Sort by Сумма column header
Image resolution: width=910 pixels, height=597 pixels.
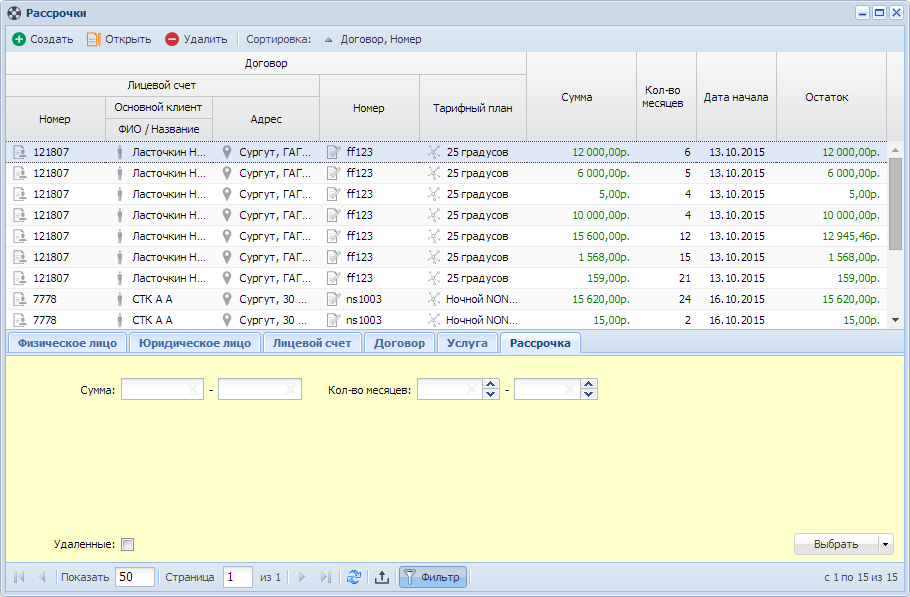(582, 97)
